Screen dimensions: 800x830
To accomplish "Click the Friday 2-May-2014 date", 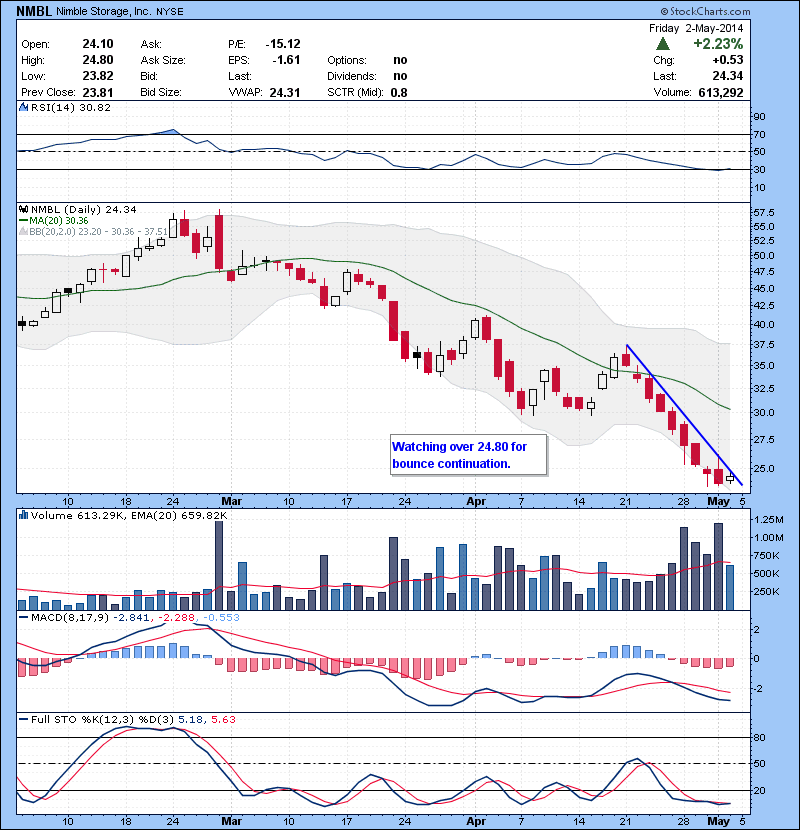I will pos(696,28).
